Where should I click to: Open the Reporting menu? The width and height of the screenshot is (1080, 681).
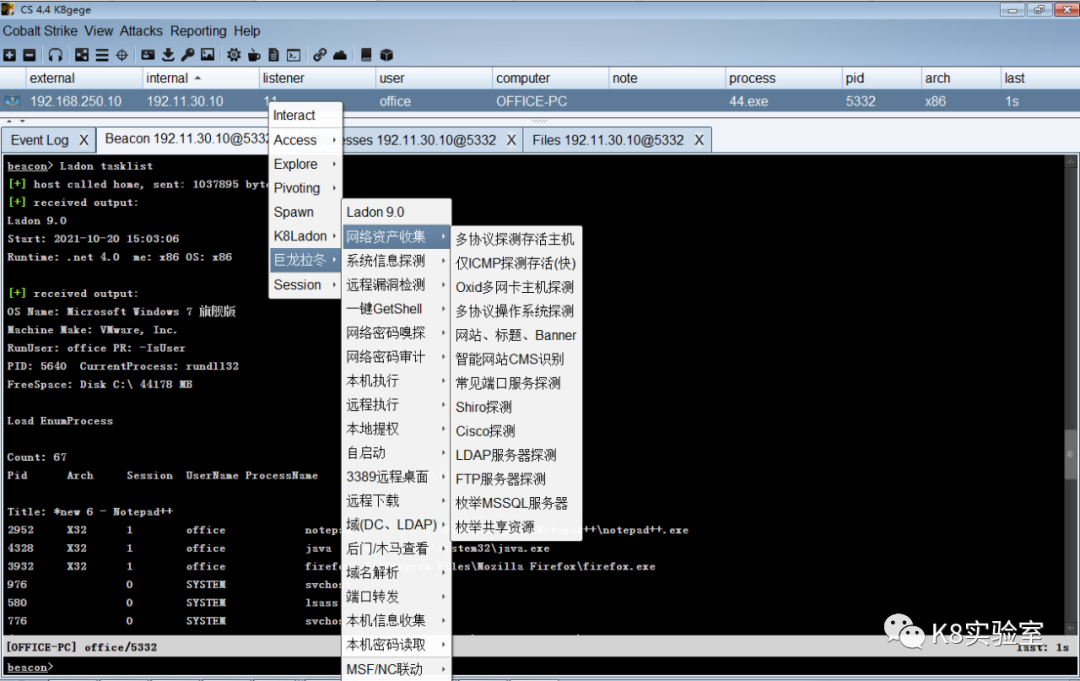(198, 31)
